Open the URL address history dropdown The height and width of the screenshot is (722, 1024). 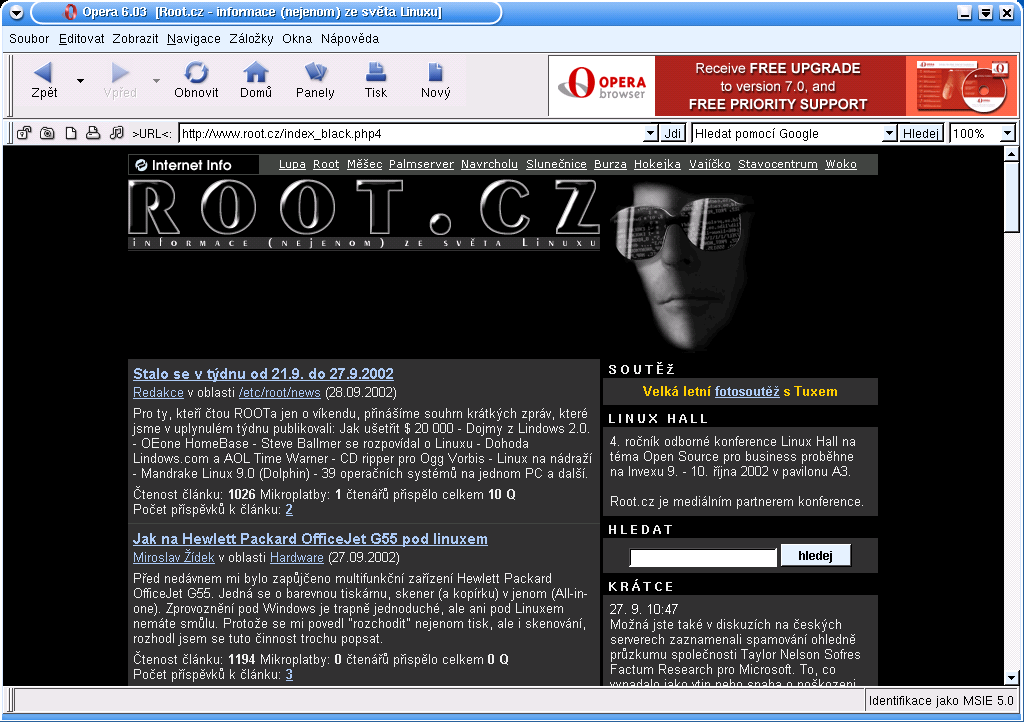coord(650,133)
